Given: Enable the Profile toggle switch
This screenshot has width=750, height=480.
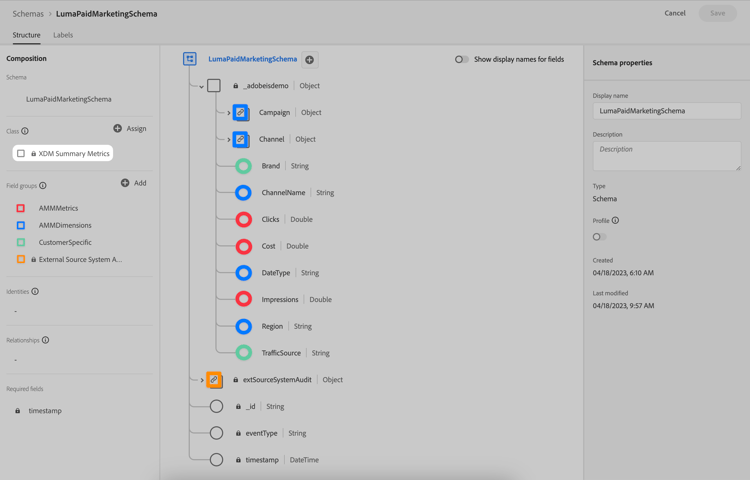Looking at the screenshot, I should coord(599,237).
